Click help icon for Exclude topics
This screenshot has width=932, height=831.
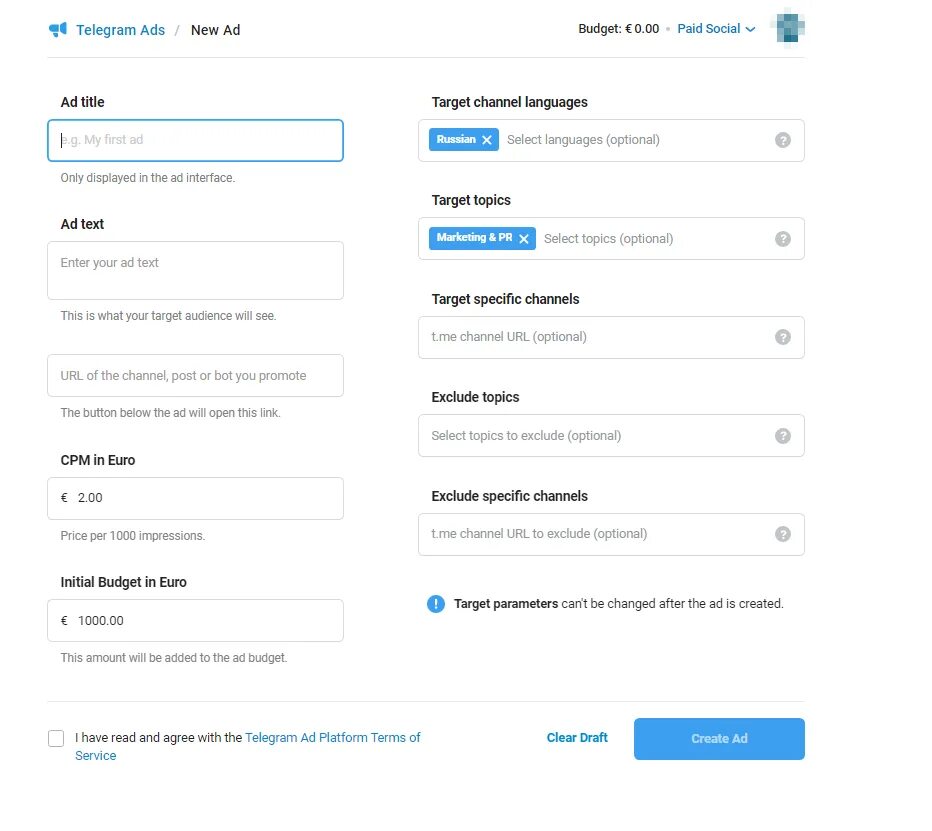pyautogui.click(x=783, y=436)
